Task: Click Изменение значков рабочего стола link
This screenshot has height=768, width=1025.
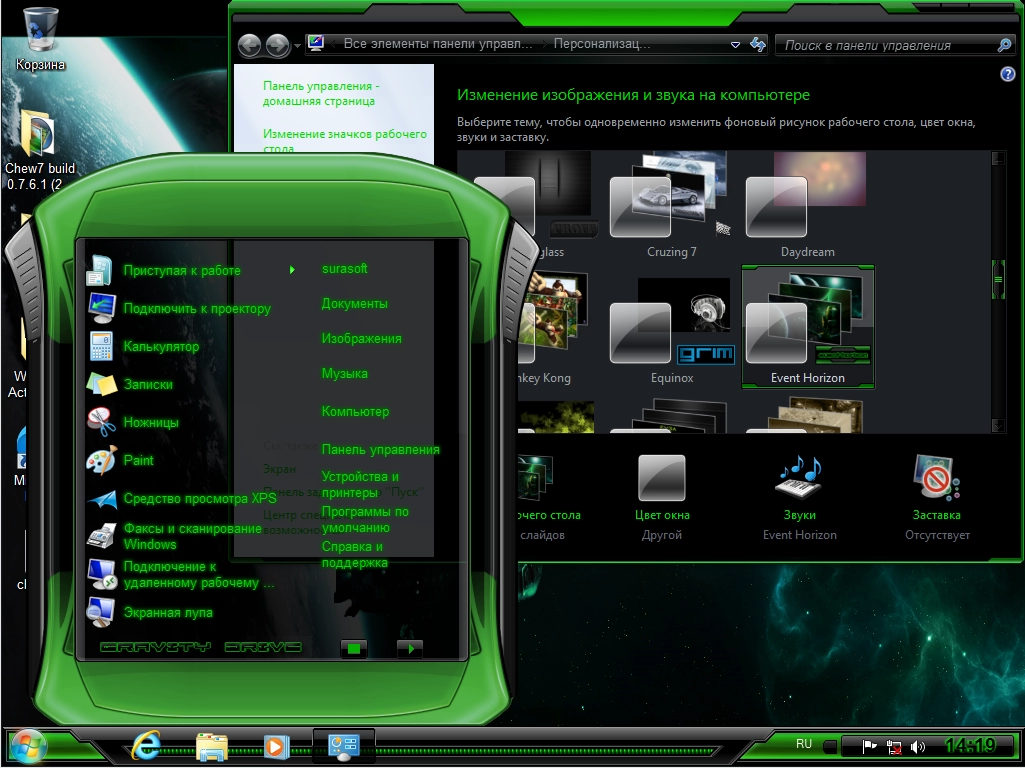Action: (x=344, y=140)
